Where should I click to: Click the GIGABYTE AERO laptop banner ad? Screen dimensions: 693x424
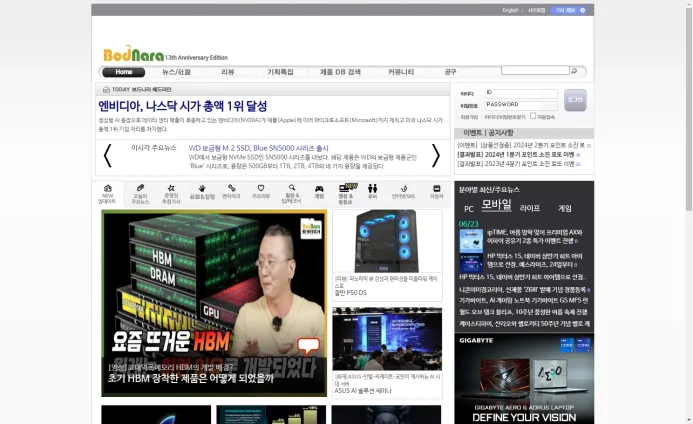(524, 378)
